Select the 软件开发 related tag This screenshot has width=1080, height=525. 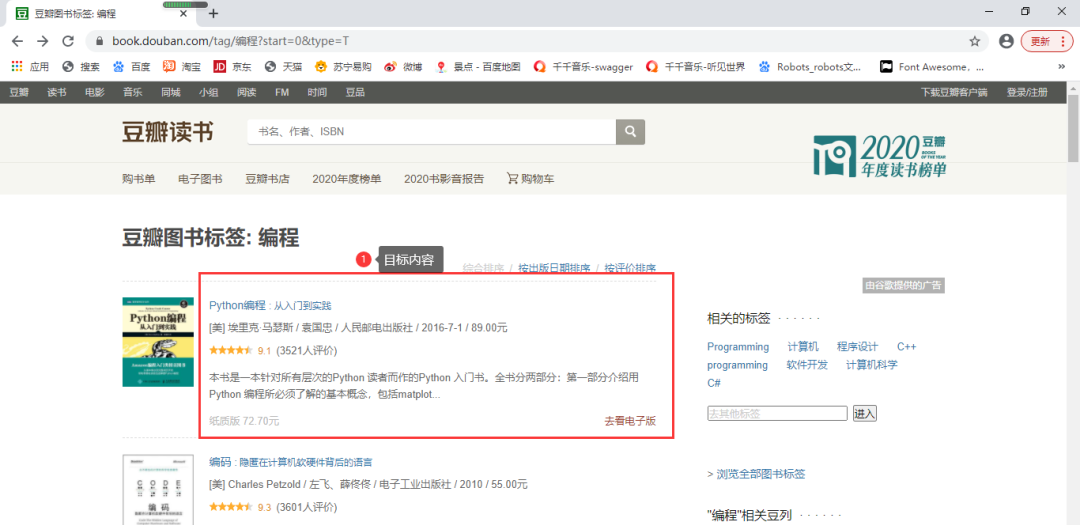807,364
